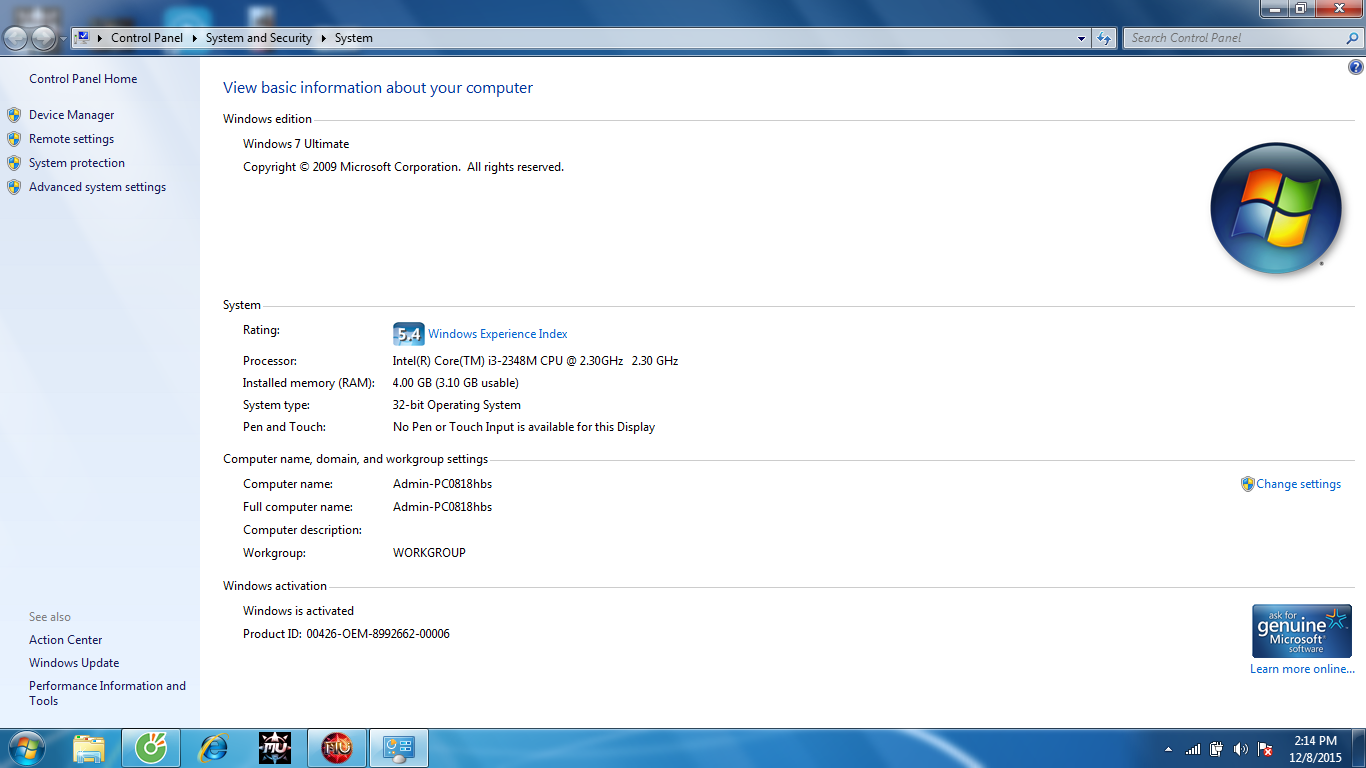Open the red round game taskbar icon
1366x768 pixels.
(337, 748)
